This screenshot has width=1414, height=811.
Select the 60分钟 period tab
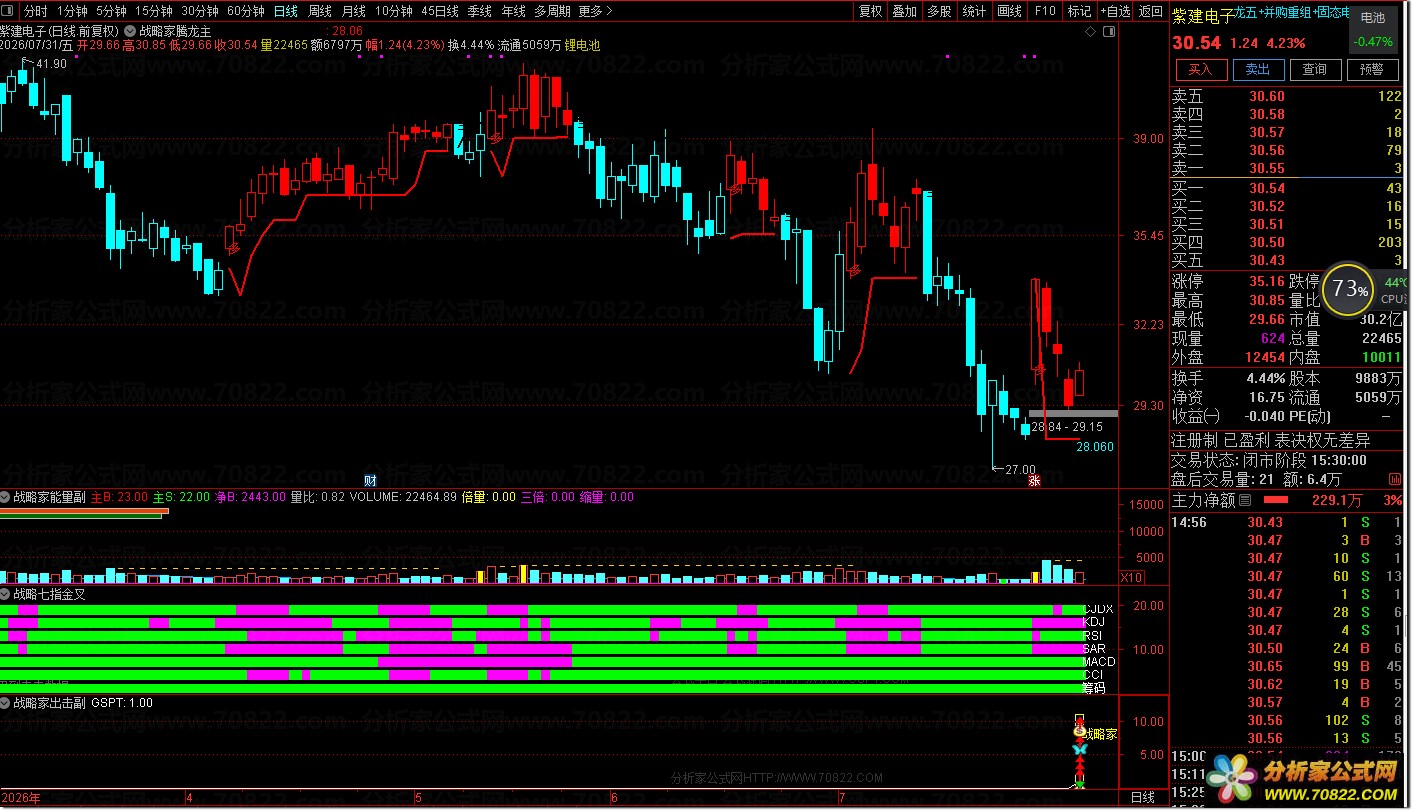pos(246,11)
